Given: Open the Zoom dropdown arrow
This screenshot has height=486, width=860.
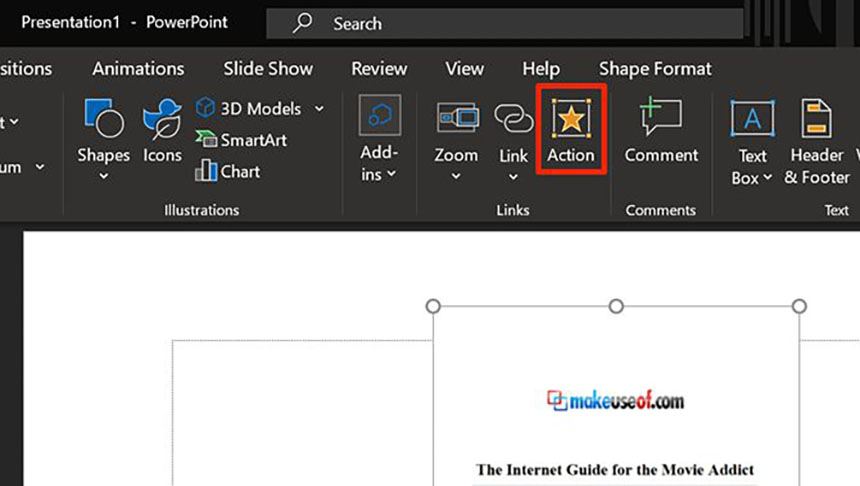Looking at the screenshot, I should pos(455,177).
